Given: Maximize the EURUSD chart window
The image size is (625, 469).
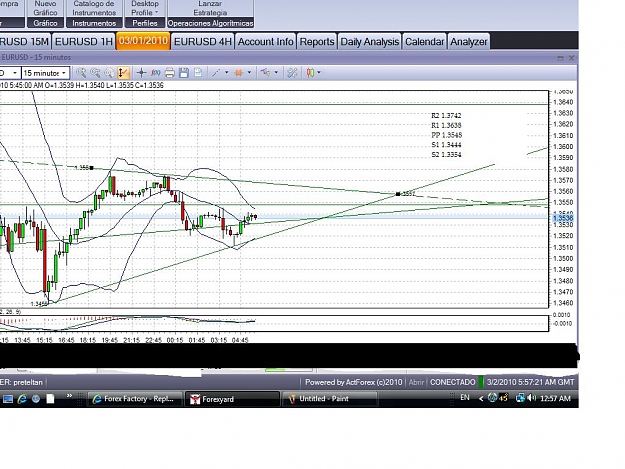Looking at the screenshot, I should 560,58.
